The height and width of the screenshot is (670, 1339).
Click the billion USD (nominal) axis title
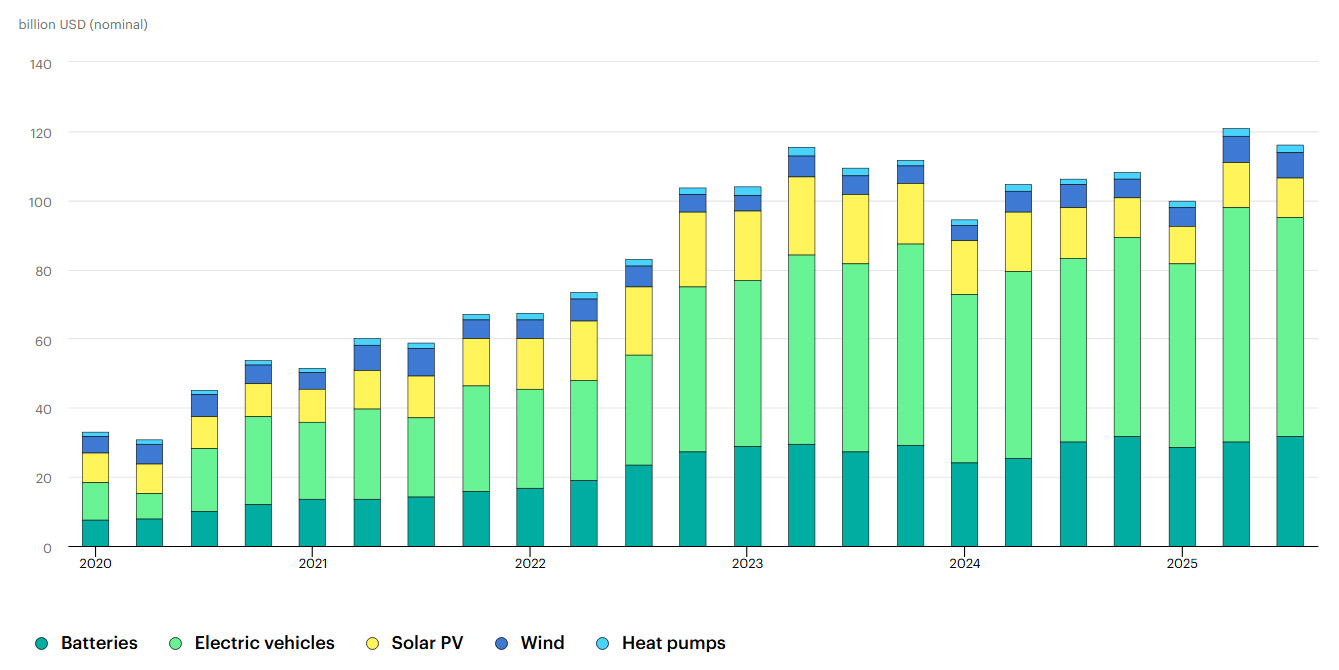coord(83,24)
